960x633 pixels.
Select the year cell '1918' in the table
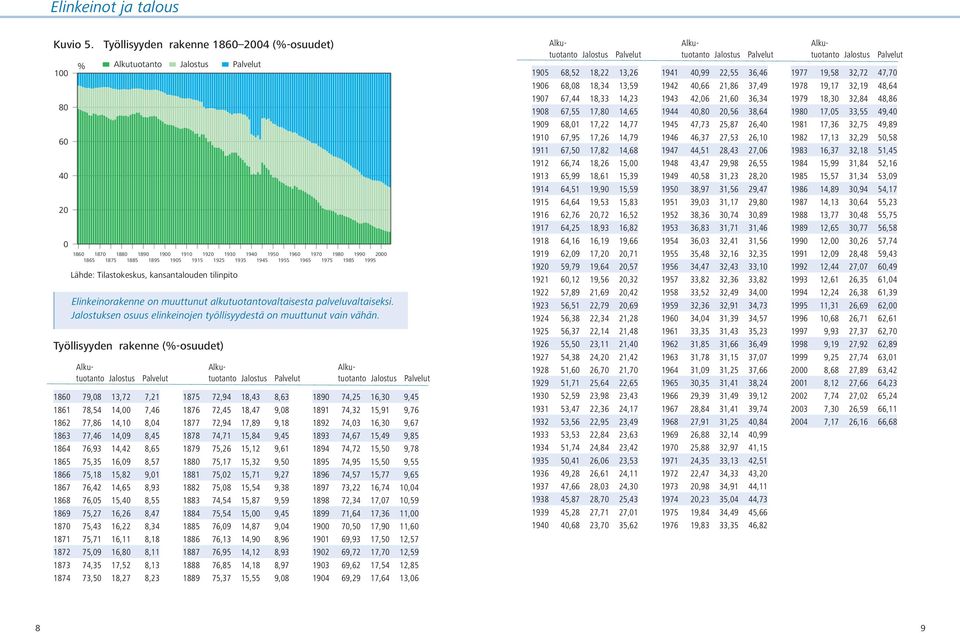coord(540,241)
